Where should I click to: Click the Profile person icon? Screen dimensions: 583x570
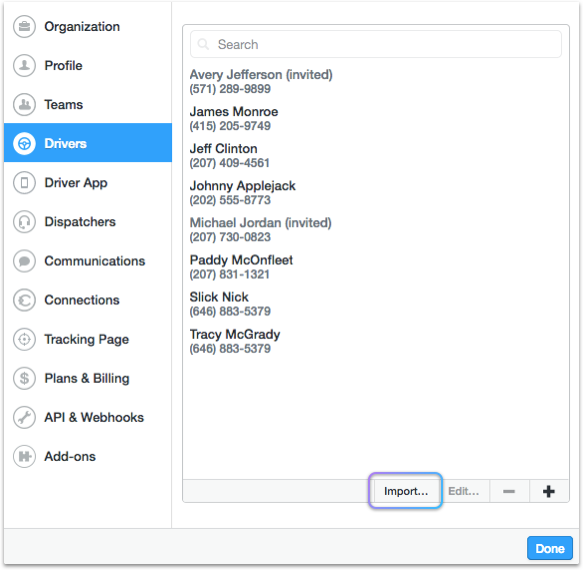click(x=24, y=65)
